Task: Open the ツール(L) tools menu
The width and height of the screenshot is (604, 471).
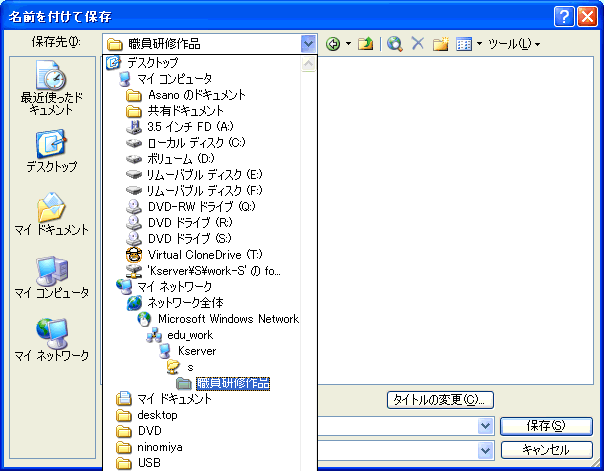Action: [514, 44]
